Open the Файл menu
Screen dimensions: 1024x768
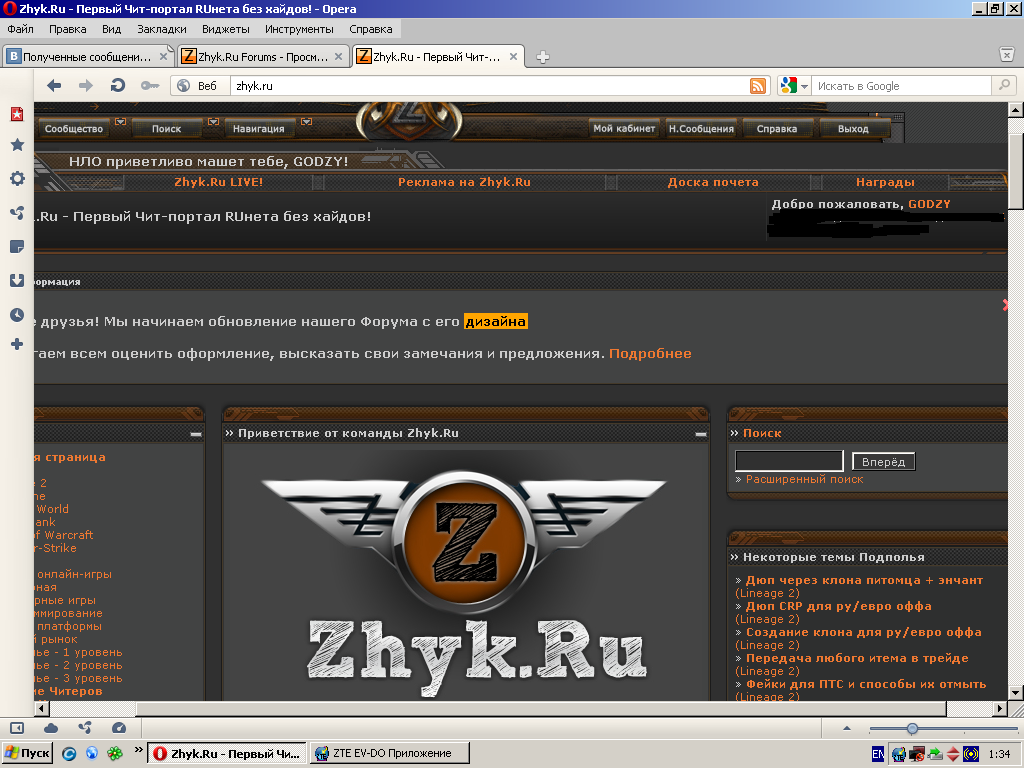click(20, 29)
